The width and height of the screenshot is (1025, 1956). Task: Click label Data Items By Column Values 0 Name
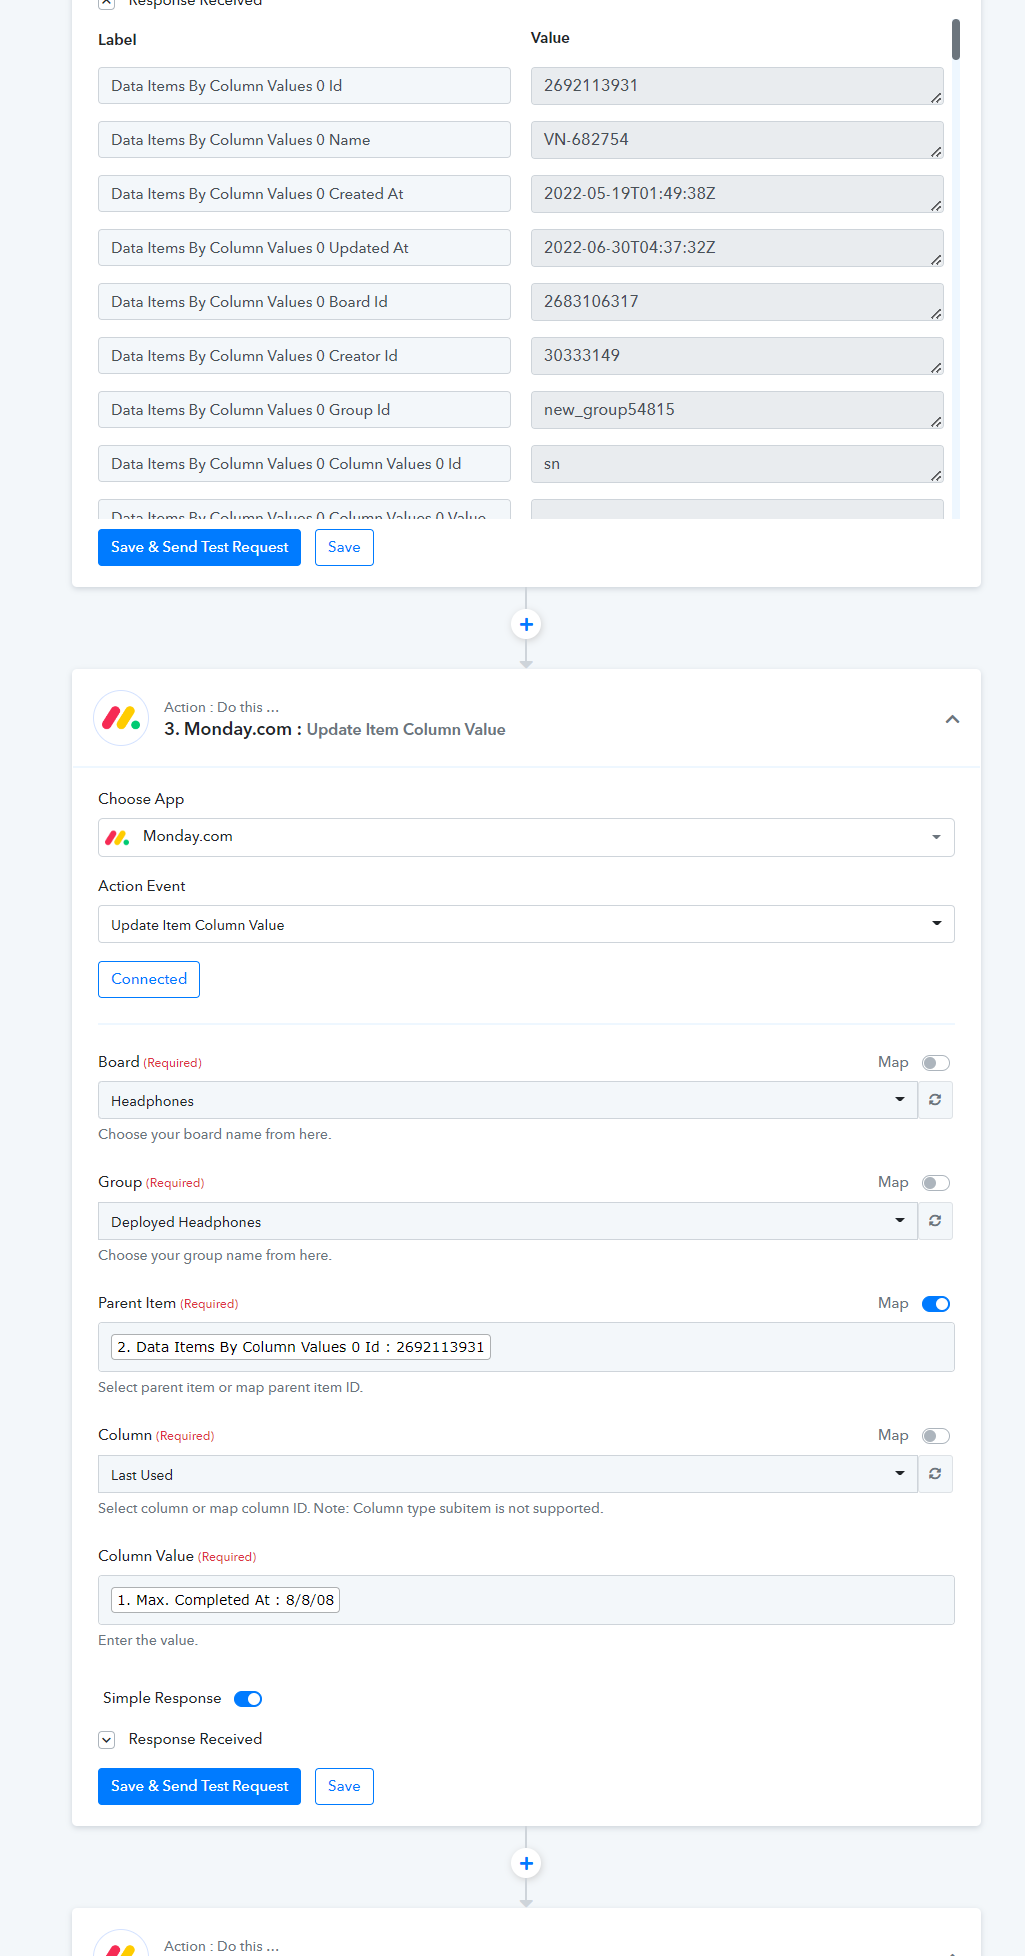click(304, 140)
